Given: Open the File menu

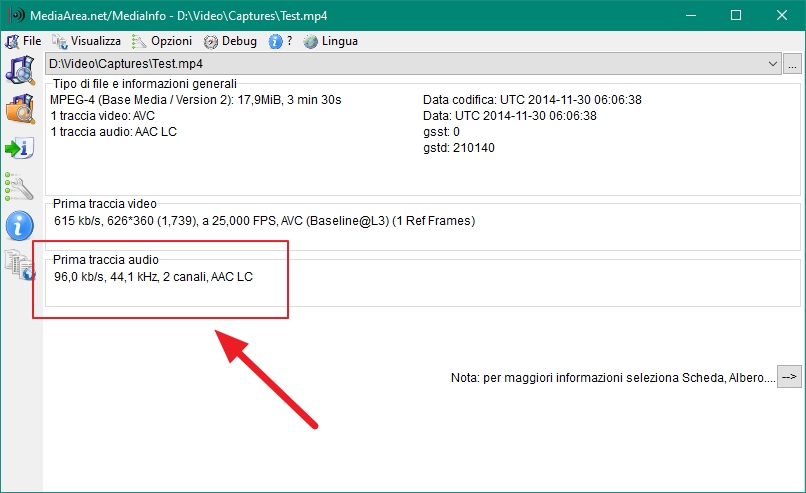Looking at the screenshot, I should click(23, 41).
